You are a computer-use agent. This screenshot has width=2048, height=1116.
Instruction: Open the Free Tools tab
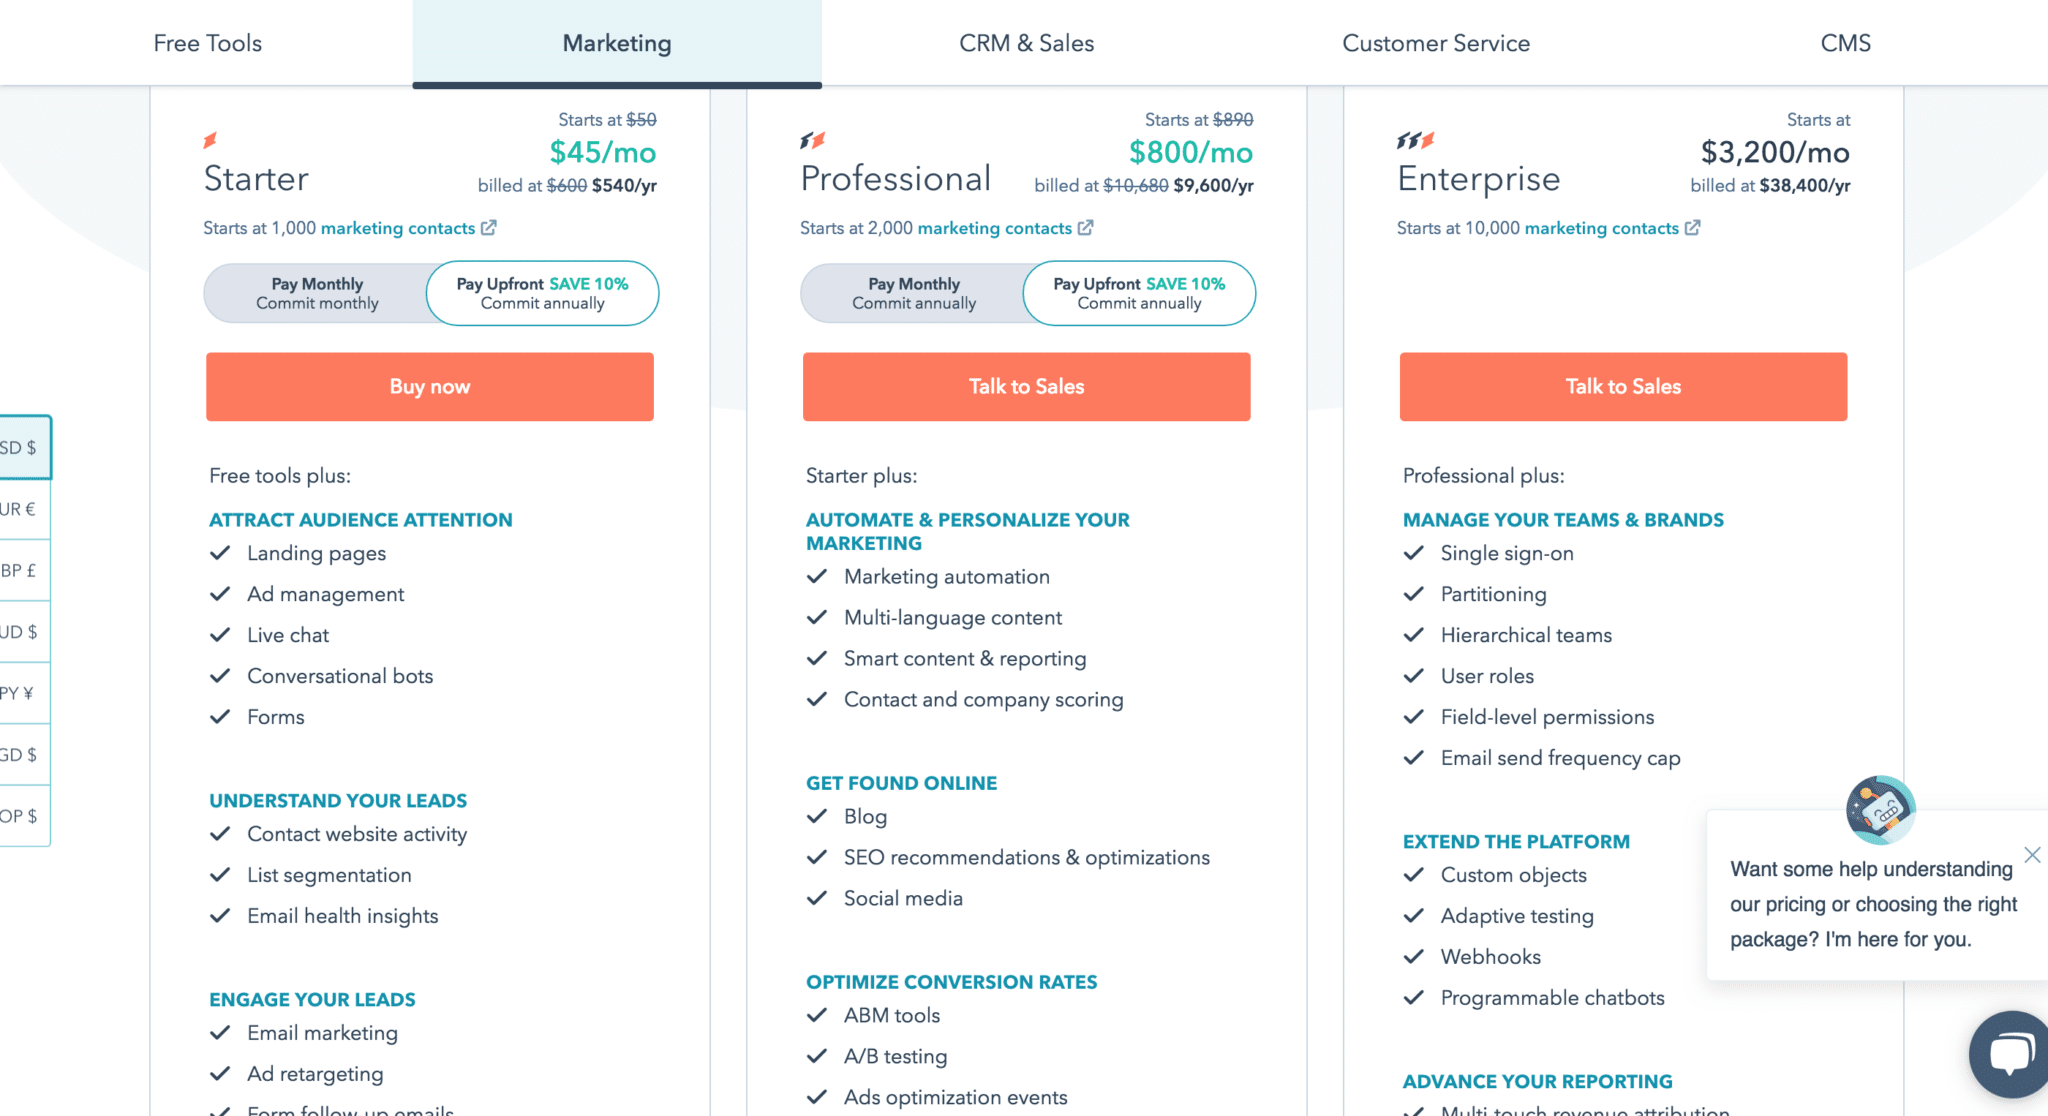[207, 43]
